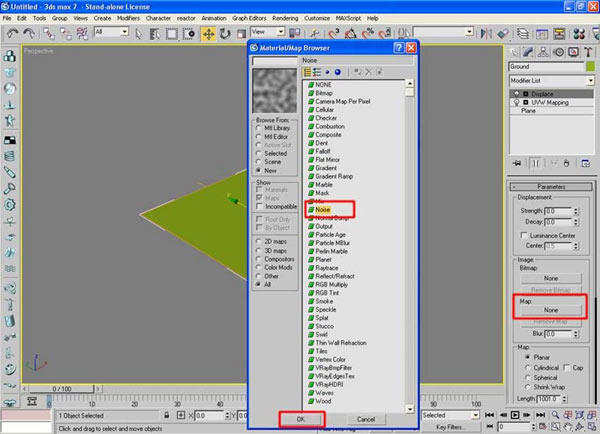Select the Mtl Library radio button

[x=260, y=127]
